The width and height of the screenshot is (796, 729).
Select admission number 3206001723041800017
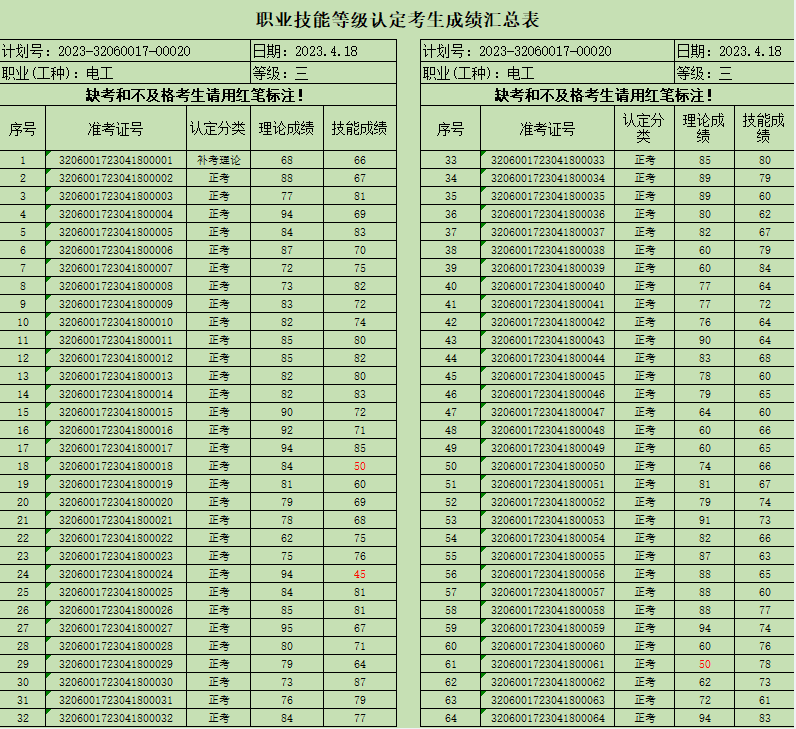[x=116, y=448]
